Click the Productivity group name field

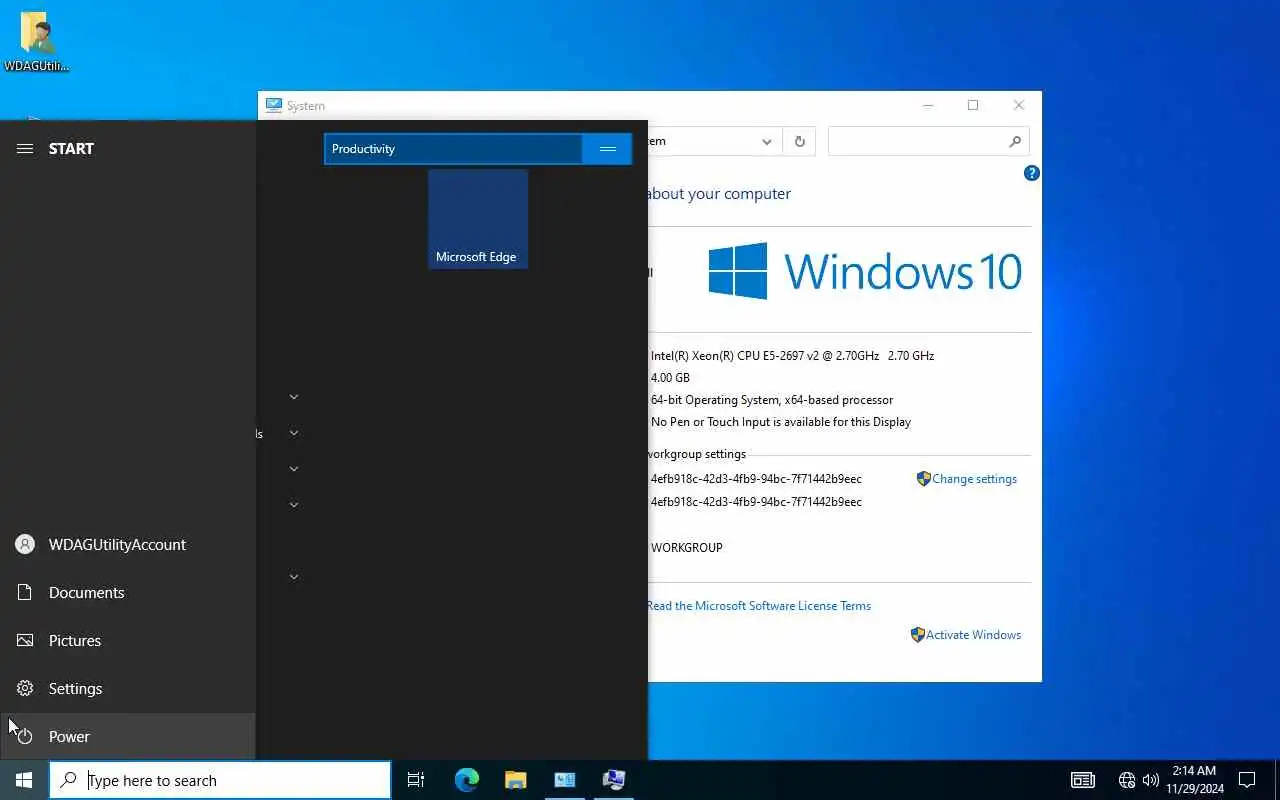tap(453, 149)
